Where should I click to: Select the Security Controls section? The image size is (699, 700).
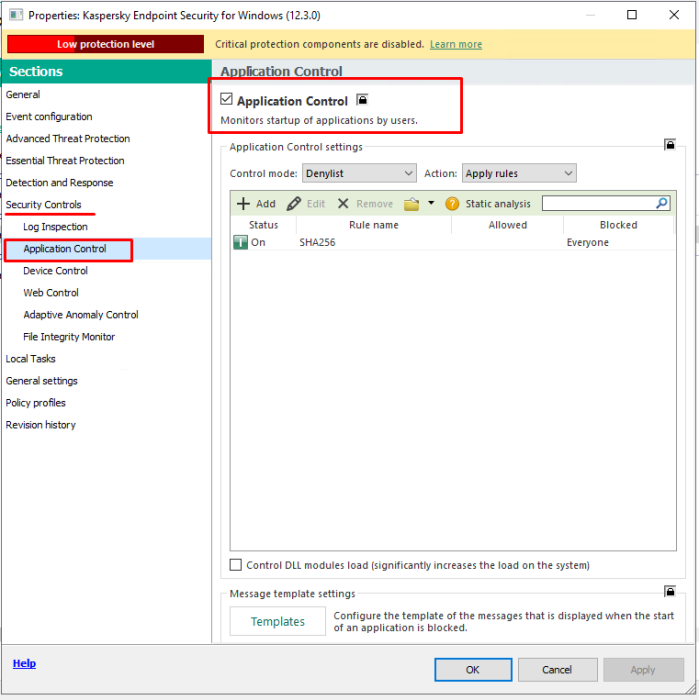click(43, 204)
